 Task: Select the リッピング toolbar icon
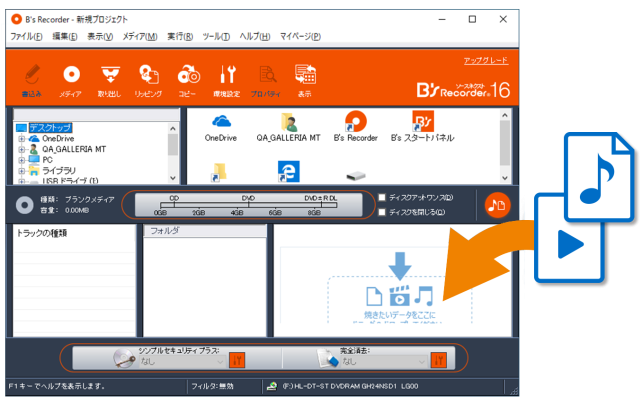click(x=148, y=81)
